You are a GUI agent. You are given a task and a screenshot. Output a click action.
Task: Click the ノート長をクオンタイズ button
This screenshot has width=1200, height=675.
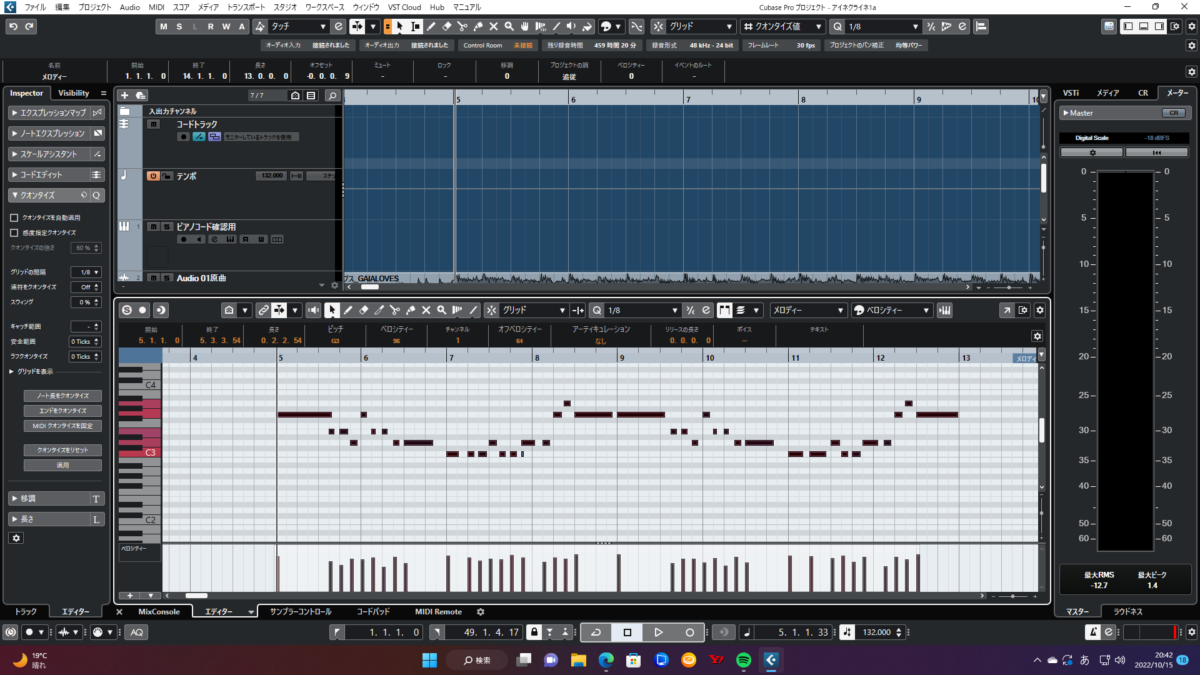[x=63, y=396]
